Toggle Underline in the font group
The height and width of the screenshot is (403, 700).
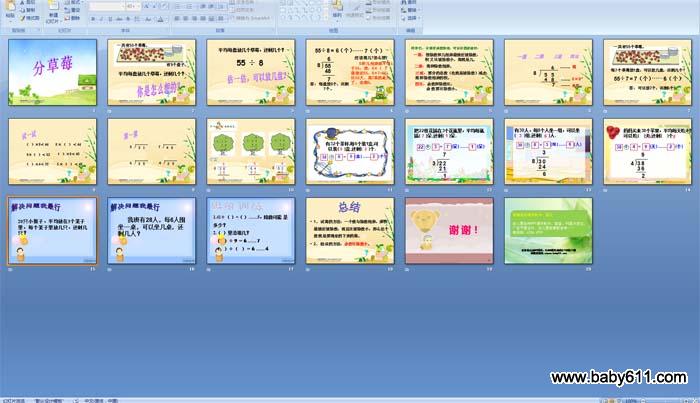(110, 19)
